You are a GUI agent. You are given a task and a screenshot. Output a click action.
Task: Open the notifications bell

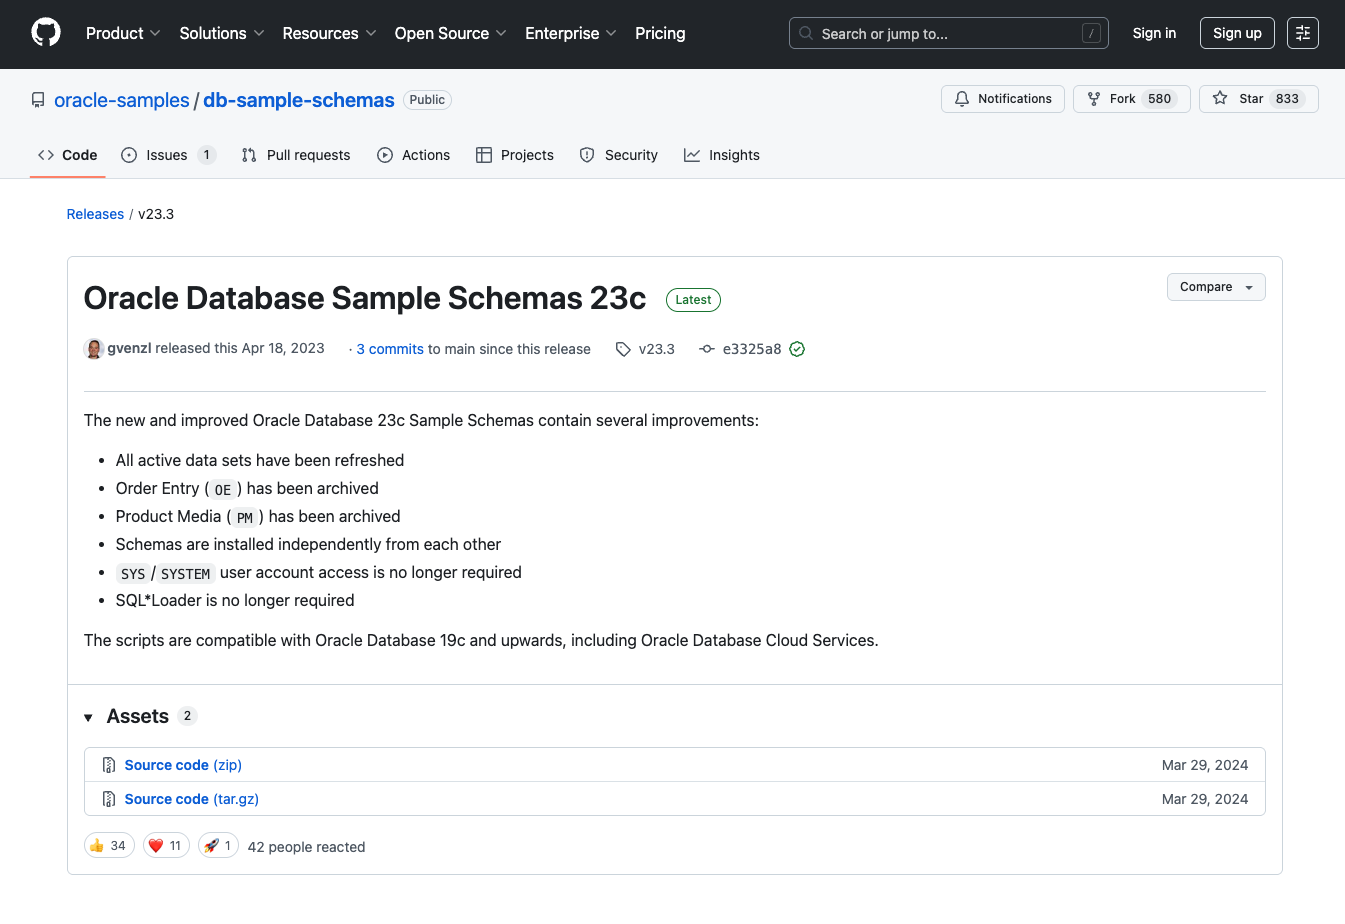(961, 98)
